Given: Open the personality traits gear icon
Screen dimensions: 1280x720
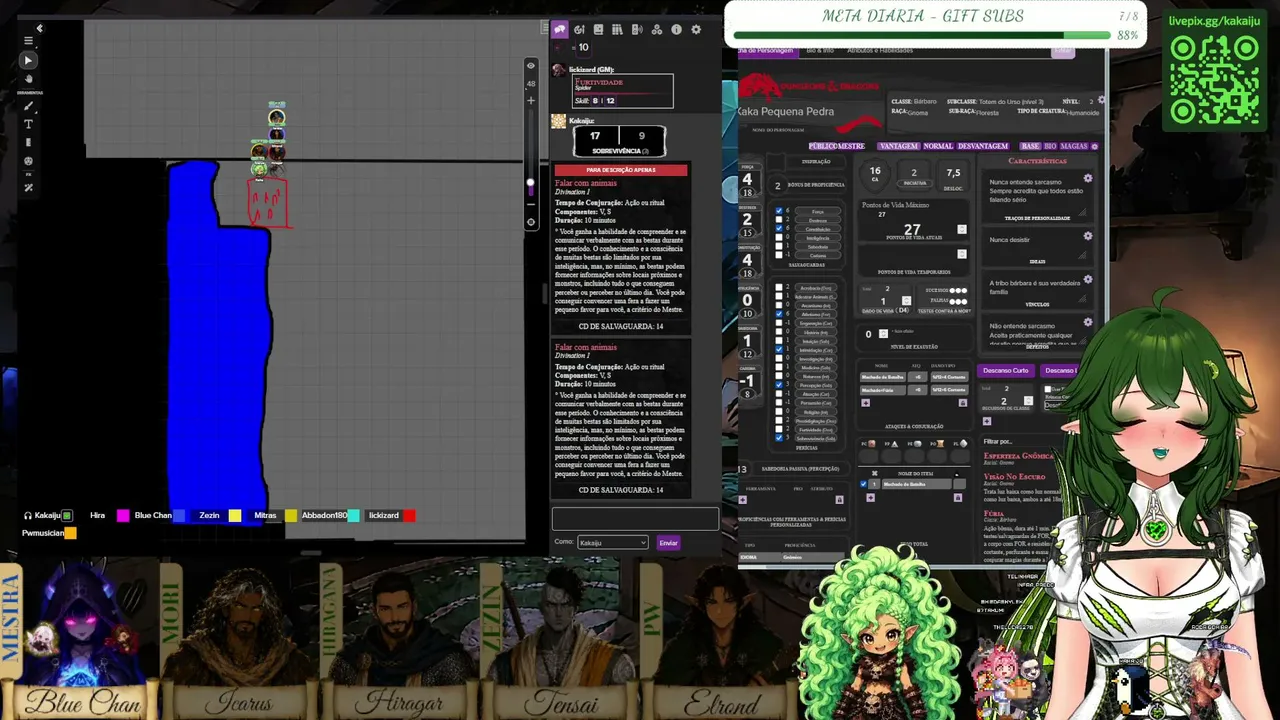Looking at the screenshot, I should point(1088,179).
